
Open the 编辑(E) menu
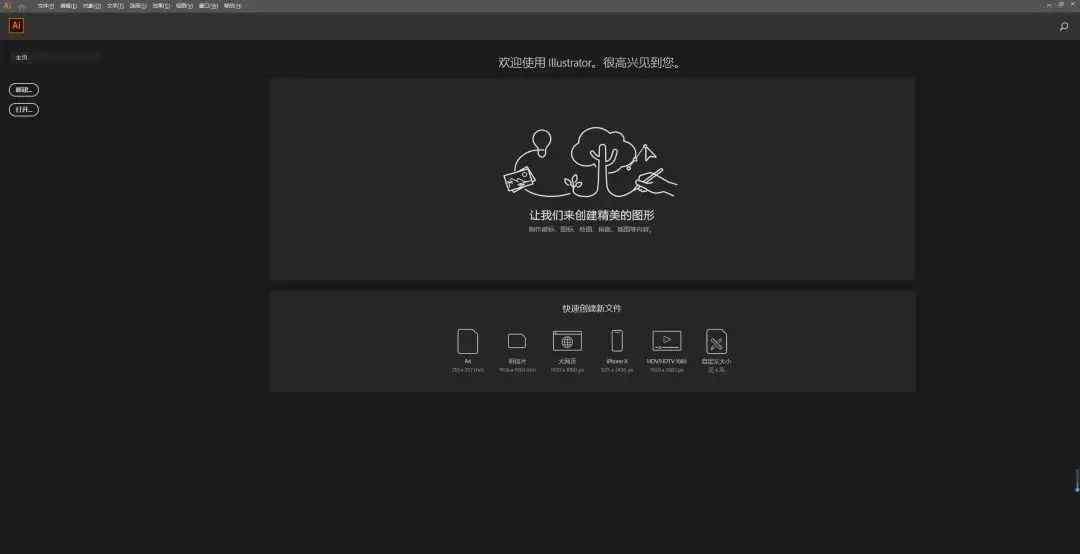[x=68, y=6]
